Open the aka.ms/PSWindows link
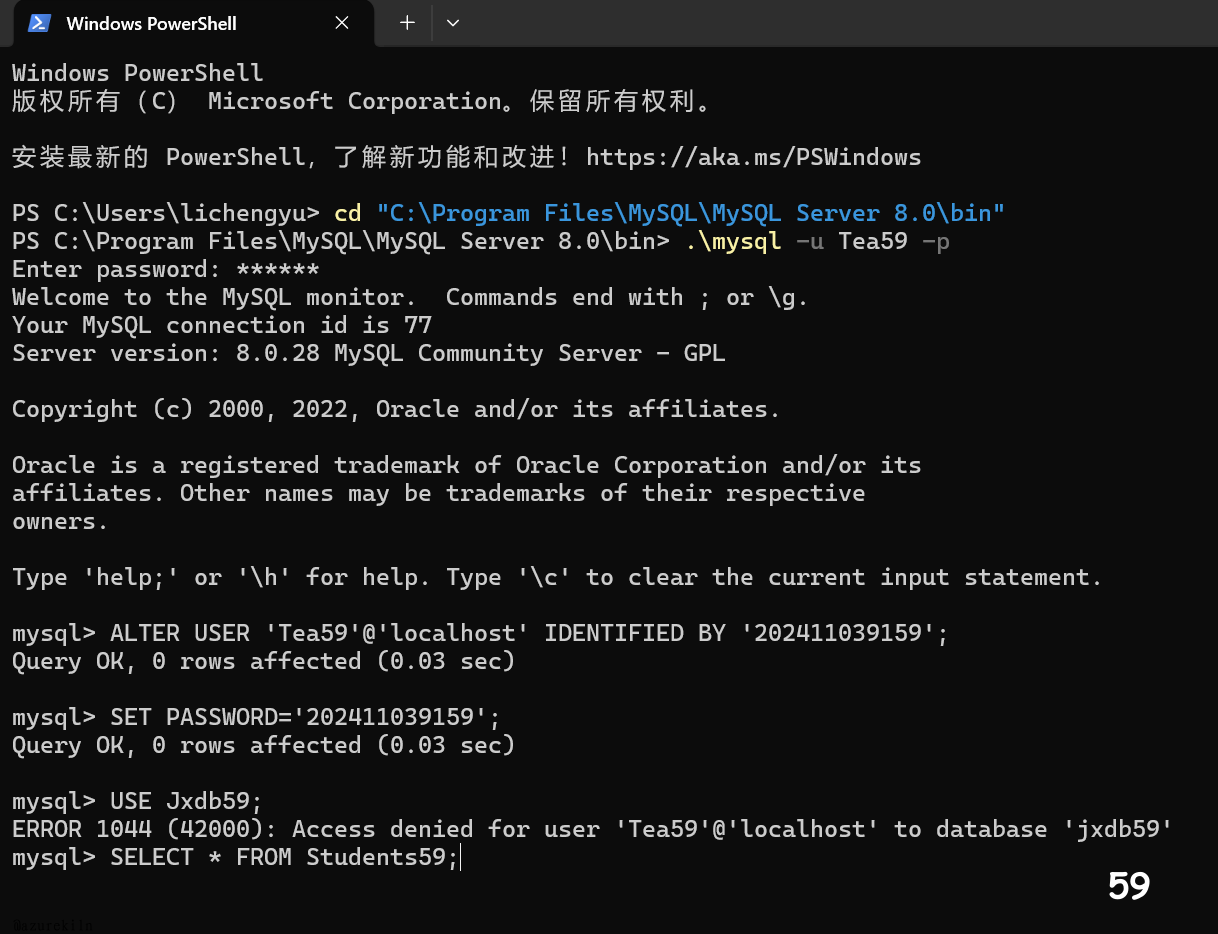The image size is (1218, 934). (753, 157)
